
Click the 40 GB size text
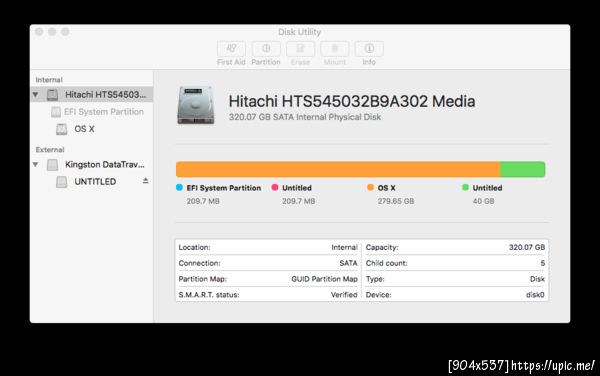483,201
